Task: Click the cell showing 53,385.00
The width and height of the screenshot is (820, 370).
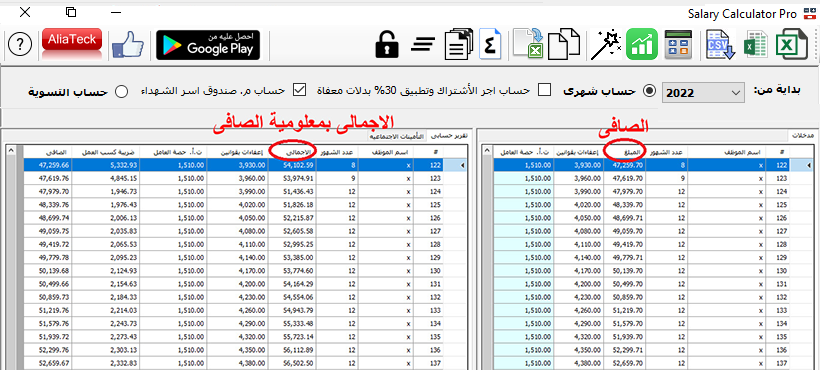Action: pos(292,257)
